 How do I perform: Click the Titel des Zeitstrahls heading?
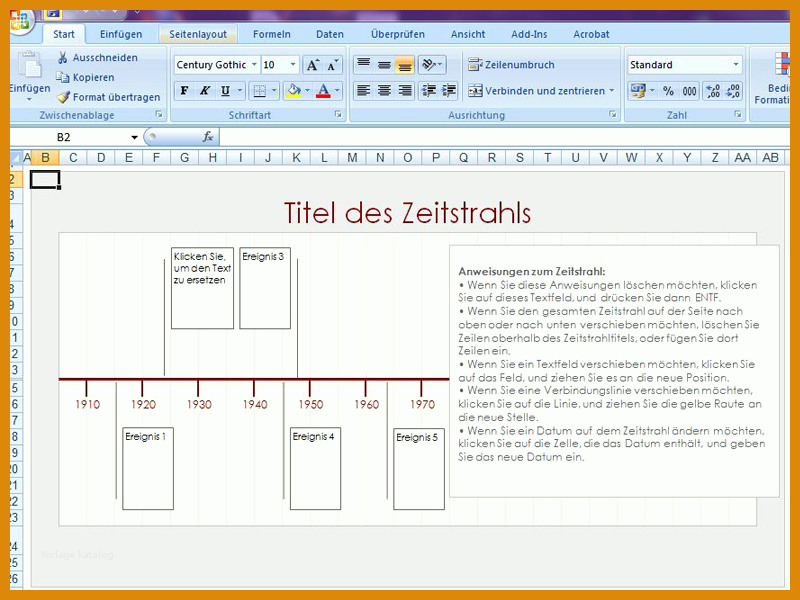(x=407, y=213)
